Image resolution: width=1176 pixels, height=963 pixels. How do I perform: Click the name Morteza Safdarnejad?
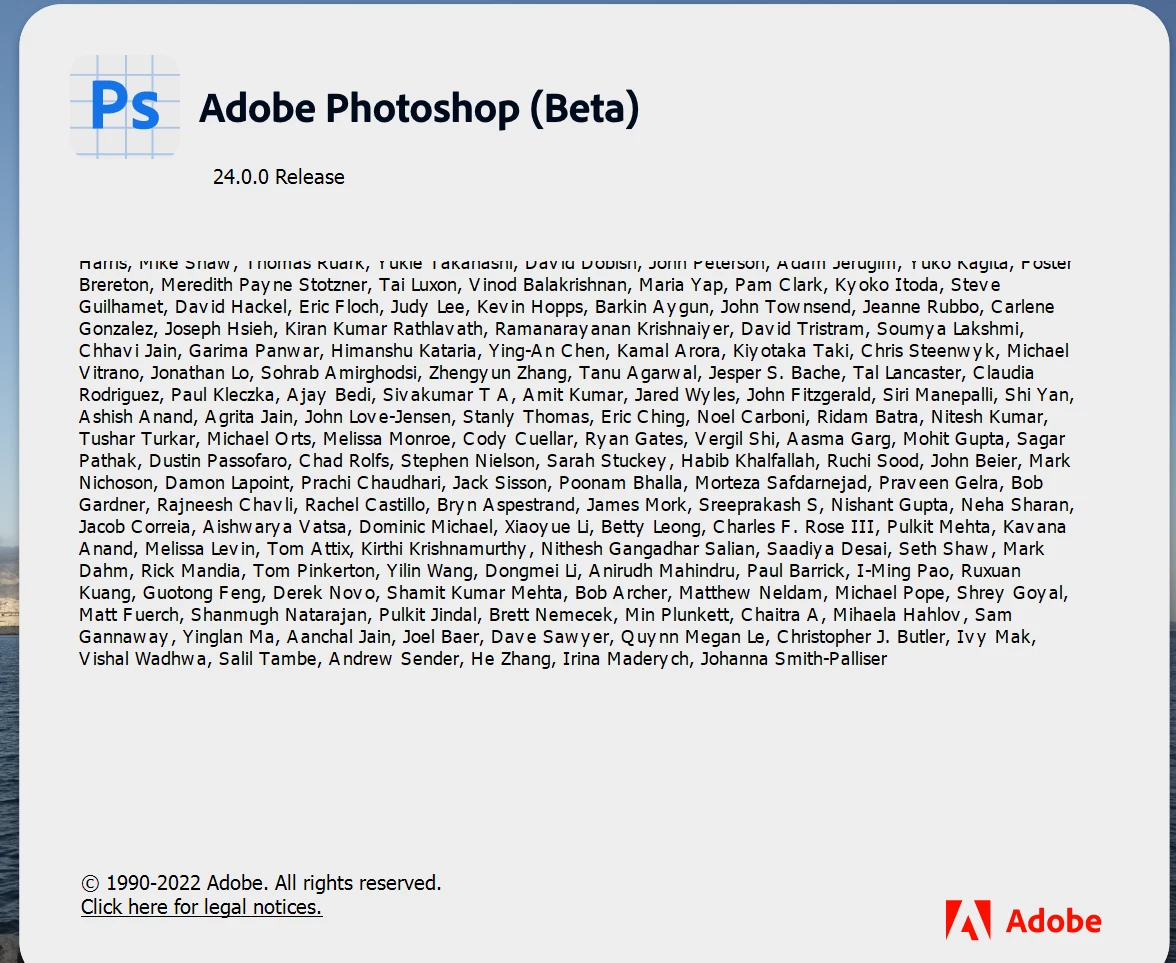781,483
